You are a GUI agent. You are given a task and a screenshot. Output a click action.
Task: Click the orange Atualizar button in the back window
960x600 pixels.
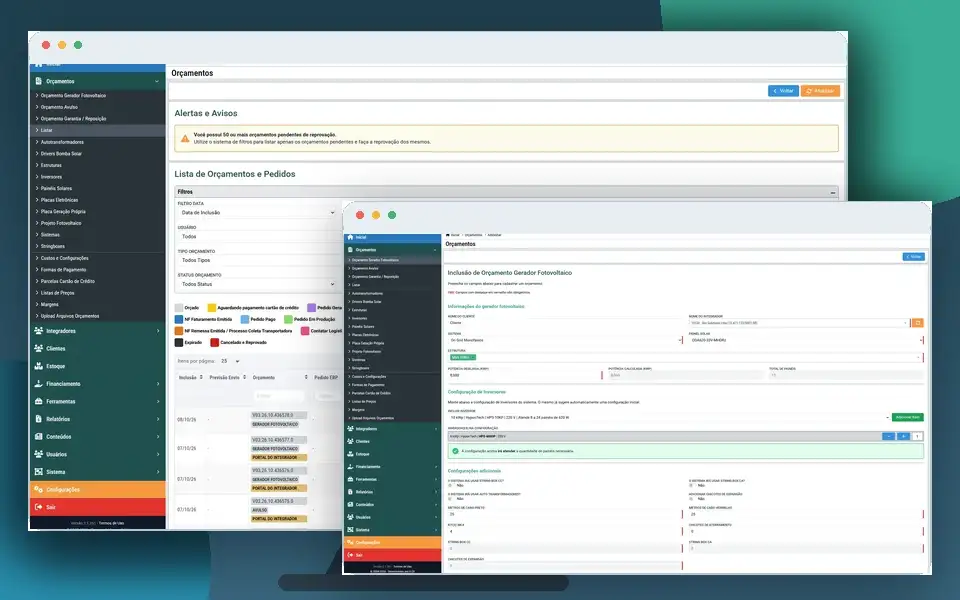point(820,91)
